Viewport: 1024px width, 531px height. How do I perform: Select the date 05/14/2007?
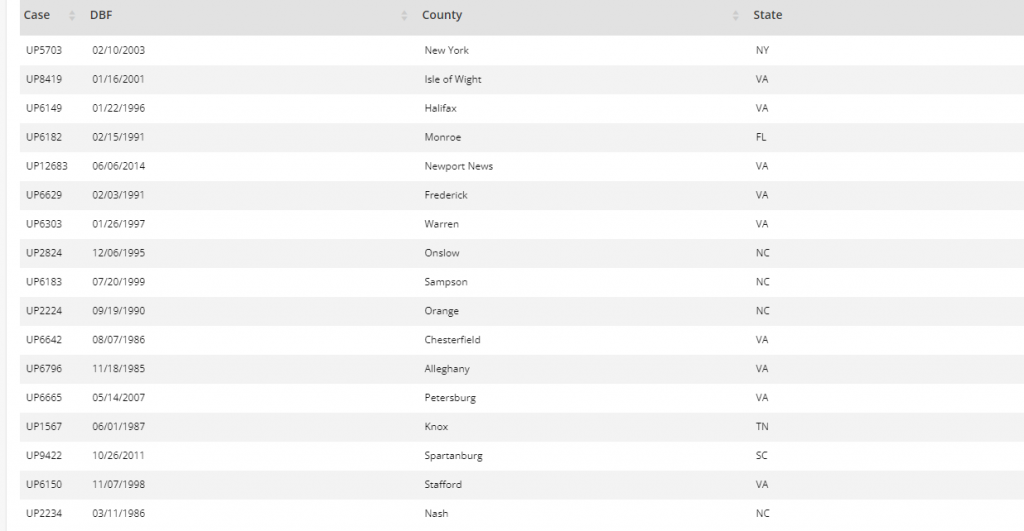coord(118,398)
